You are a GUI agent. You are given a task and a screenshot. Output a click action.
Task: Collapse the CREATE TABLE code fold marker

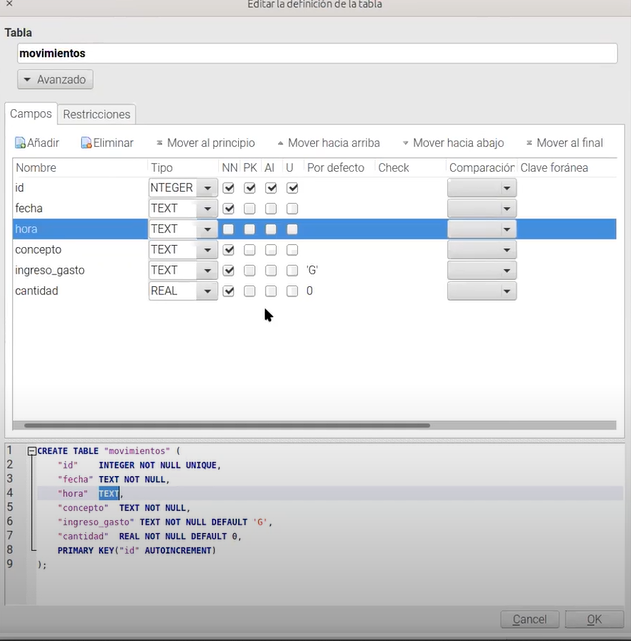pos(31,451)
